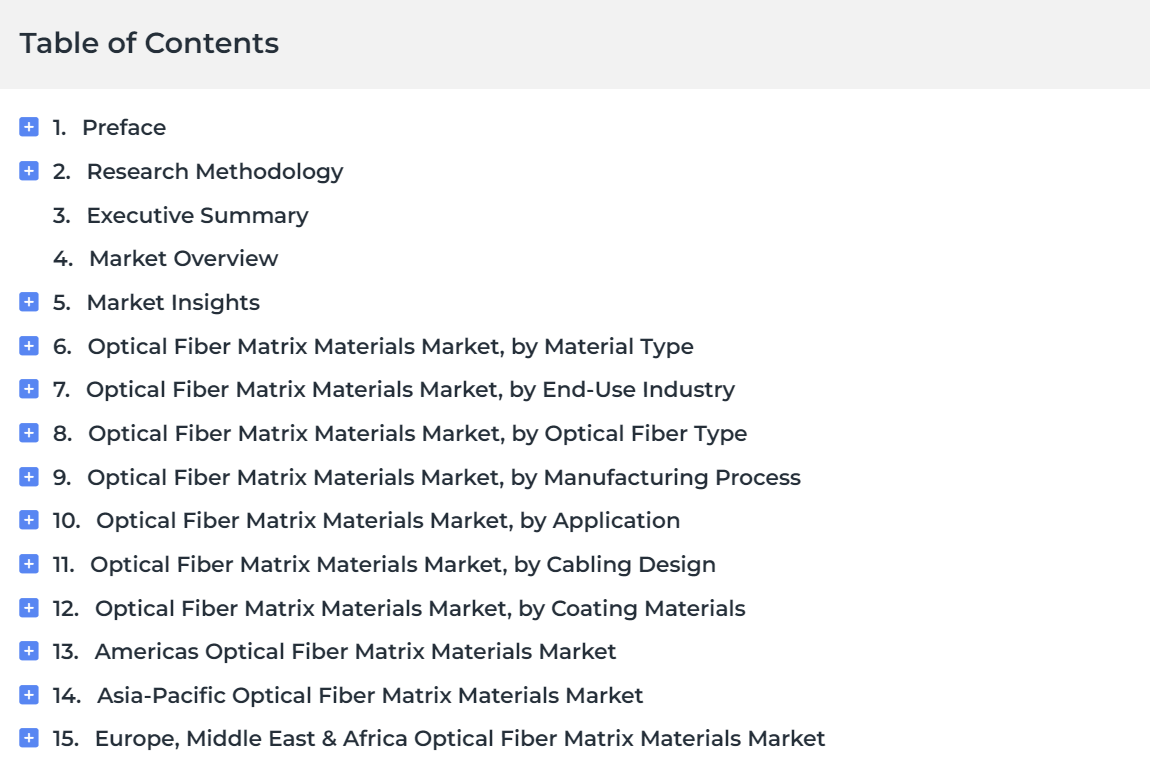Select the Preface title text
Screen dimensions: 1150x764
click(124, 128)
